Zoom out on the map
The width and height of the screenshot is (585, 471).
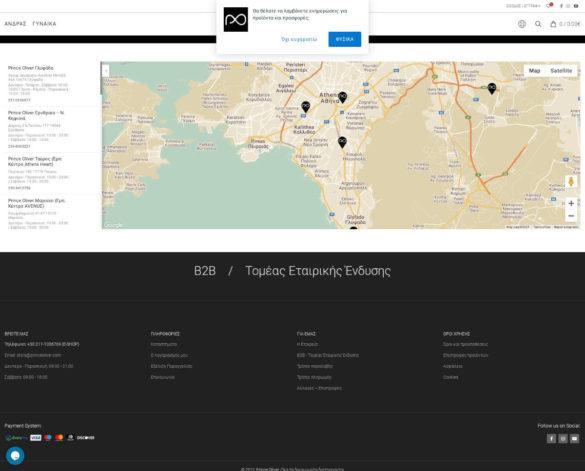point(571,216)
